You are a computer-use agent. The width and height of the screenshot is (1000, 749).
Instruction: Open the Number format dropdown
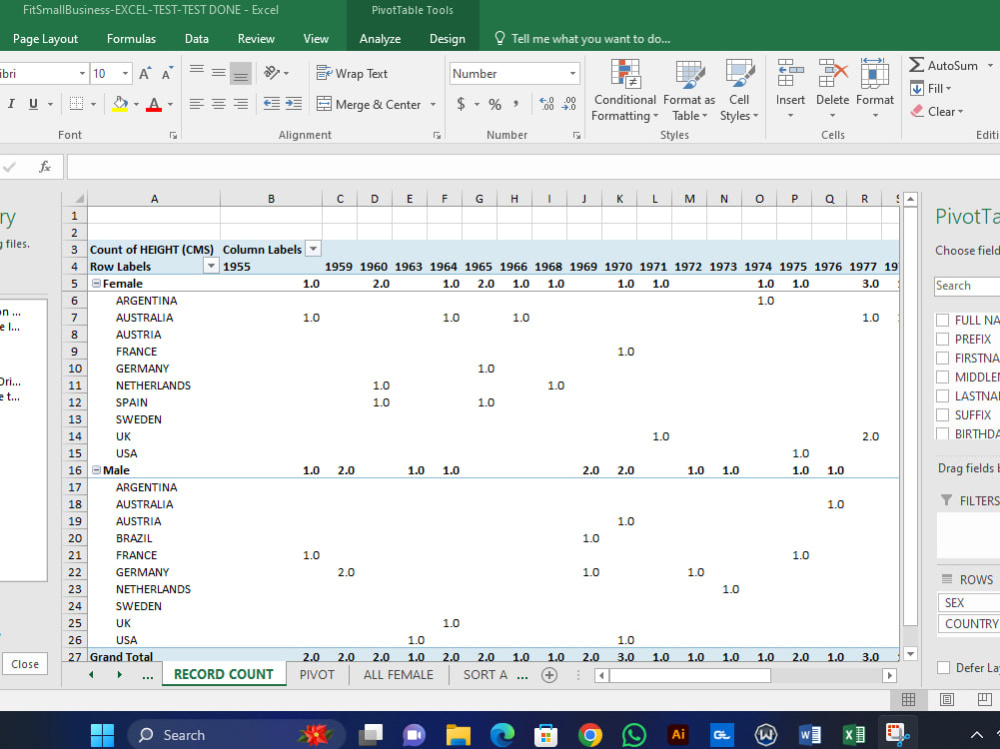coord(572,73)
